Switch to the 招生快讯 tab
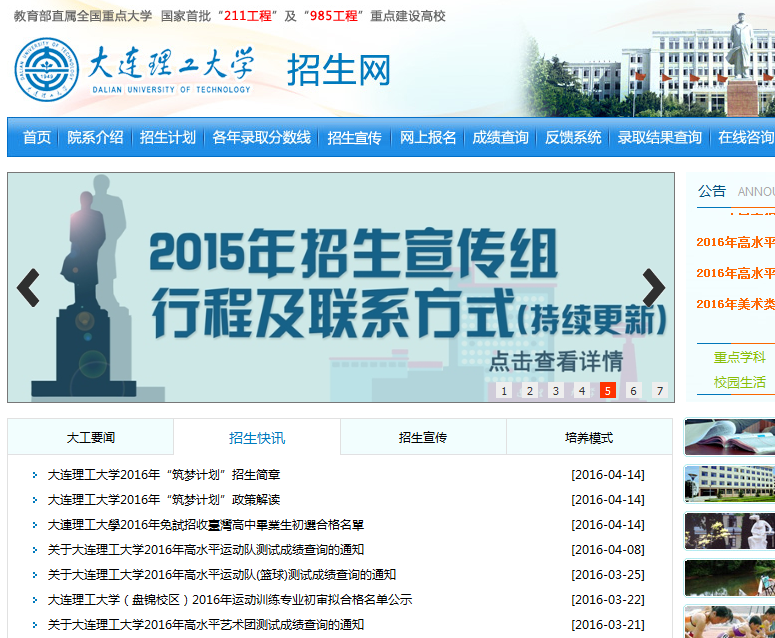This screenshot has width=775, height=638. [x=257, y=437]
